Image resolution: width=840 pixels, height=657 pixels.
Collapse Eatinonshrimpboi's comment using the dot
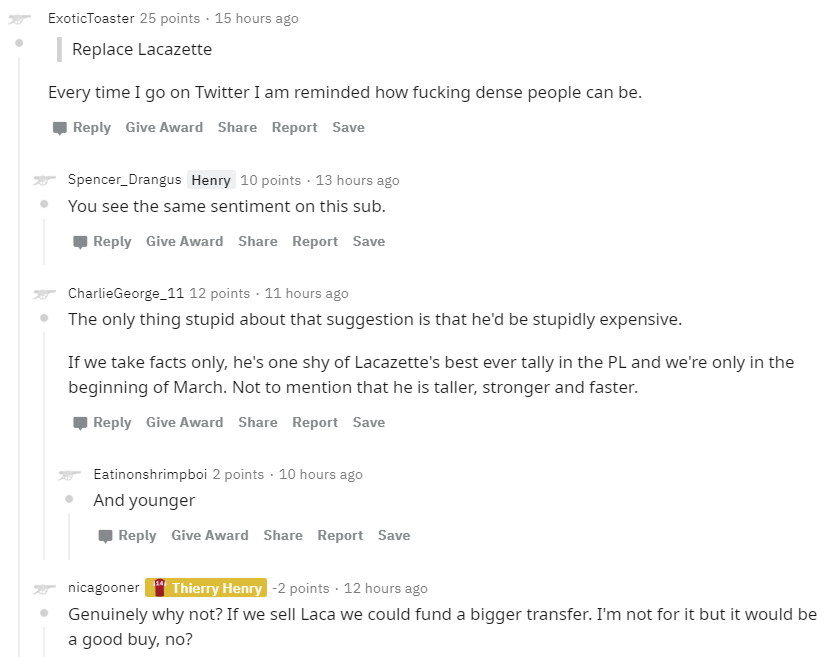(x=69, y=499)
